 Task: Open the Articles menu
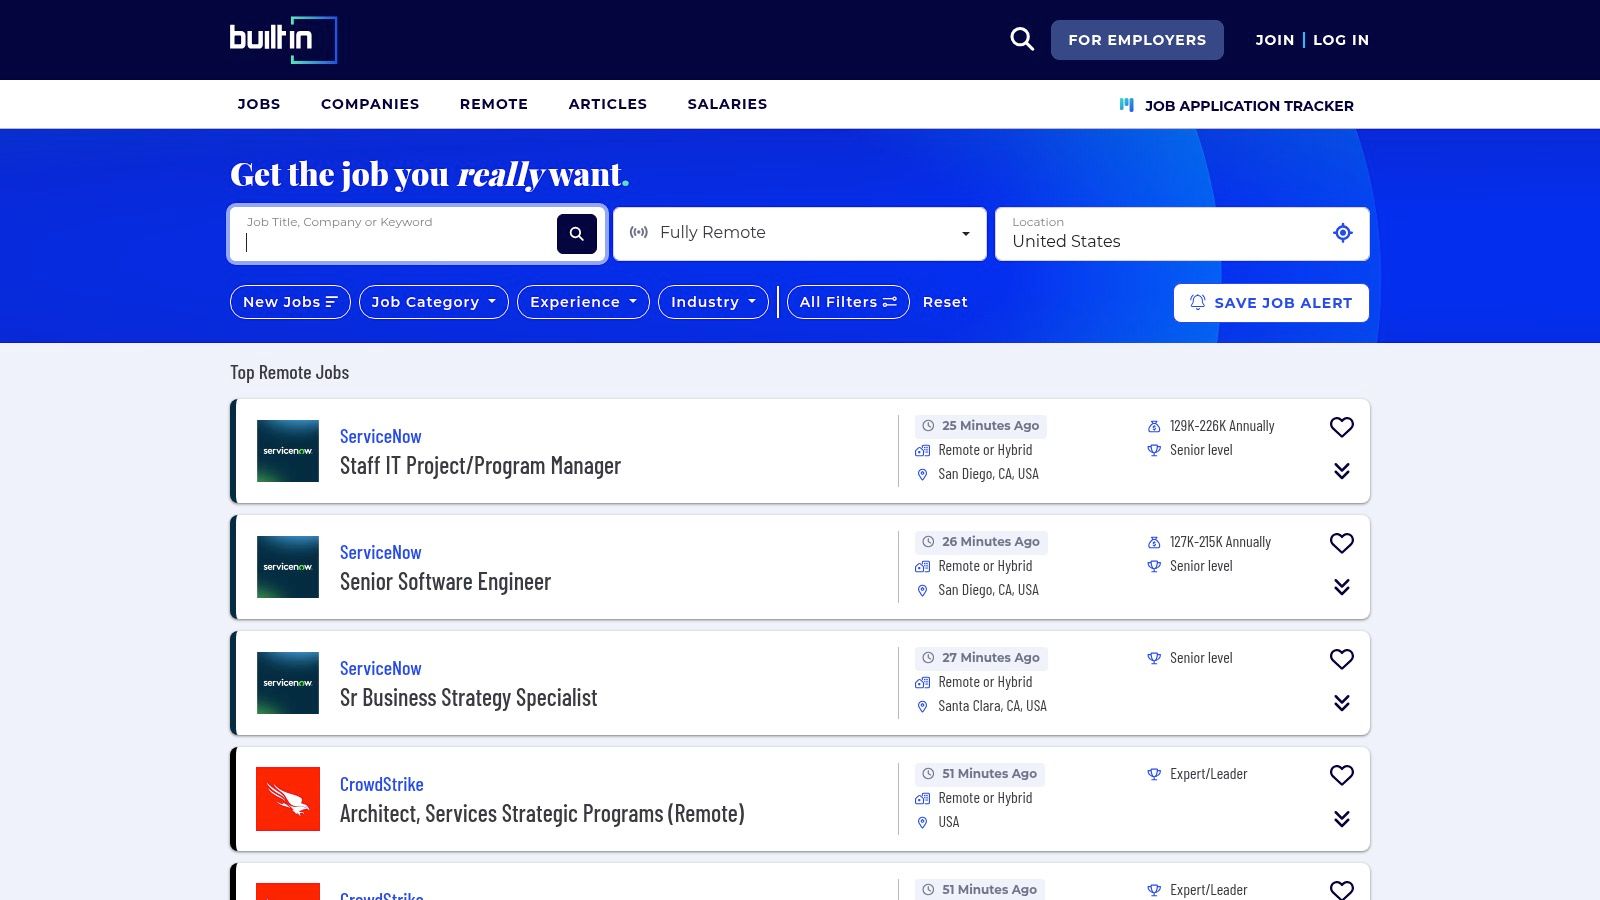click(x=608, y=104)
